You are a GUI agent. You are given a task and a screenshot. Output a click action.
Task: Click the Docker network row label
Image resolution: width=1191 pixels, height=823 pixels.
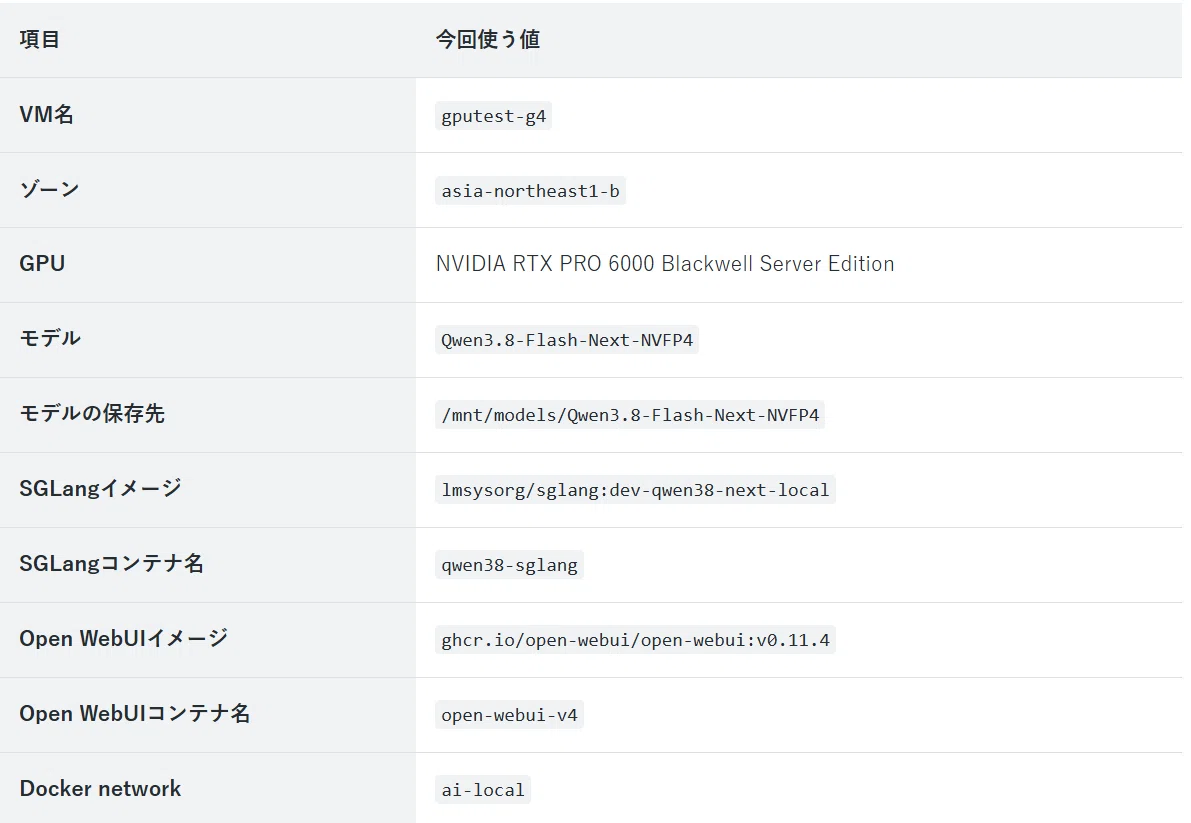[100, 788]
